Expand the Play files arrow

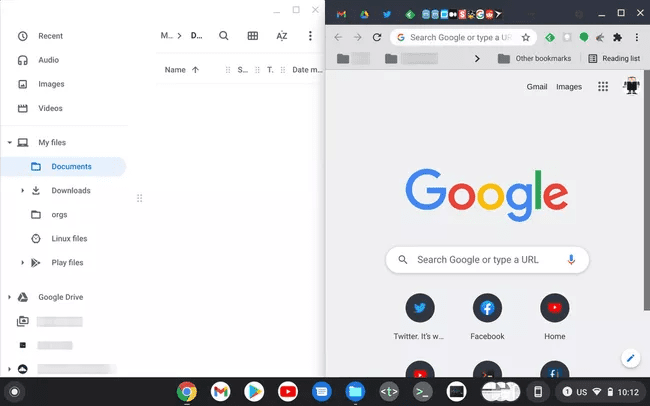click(22, 263)
